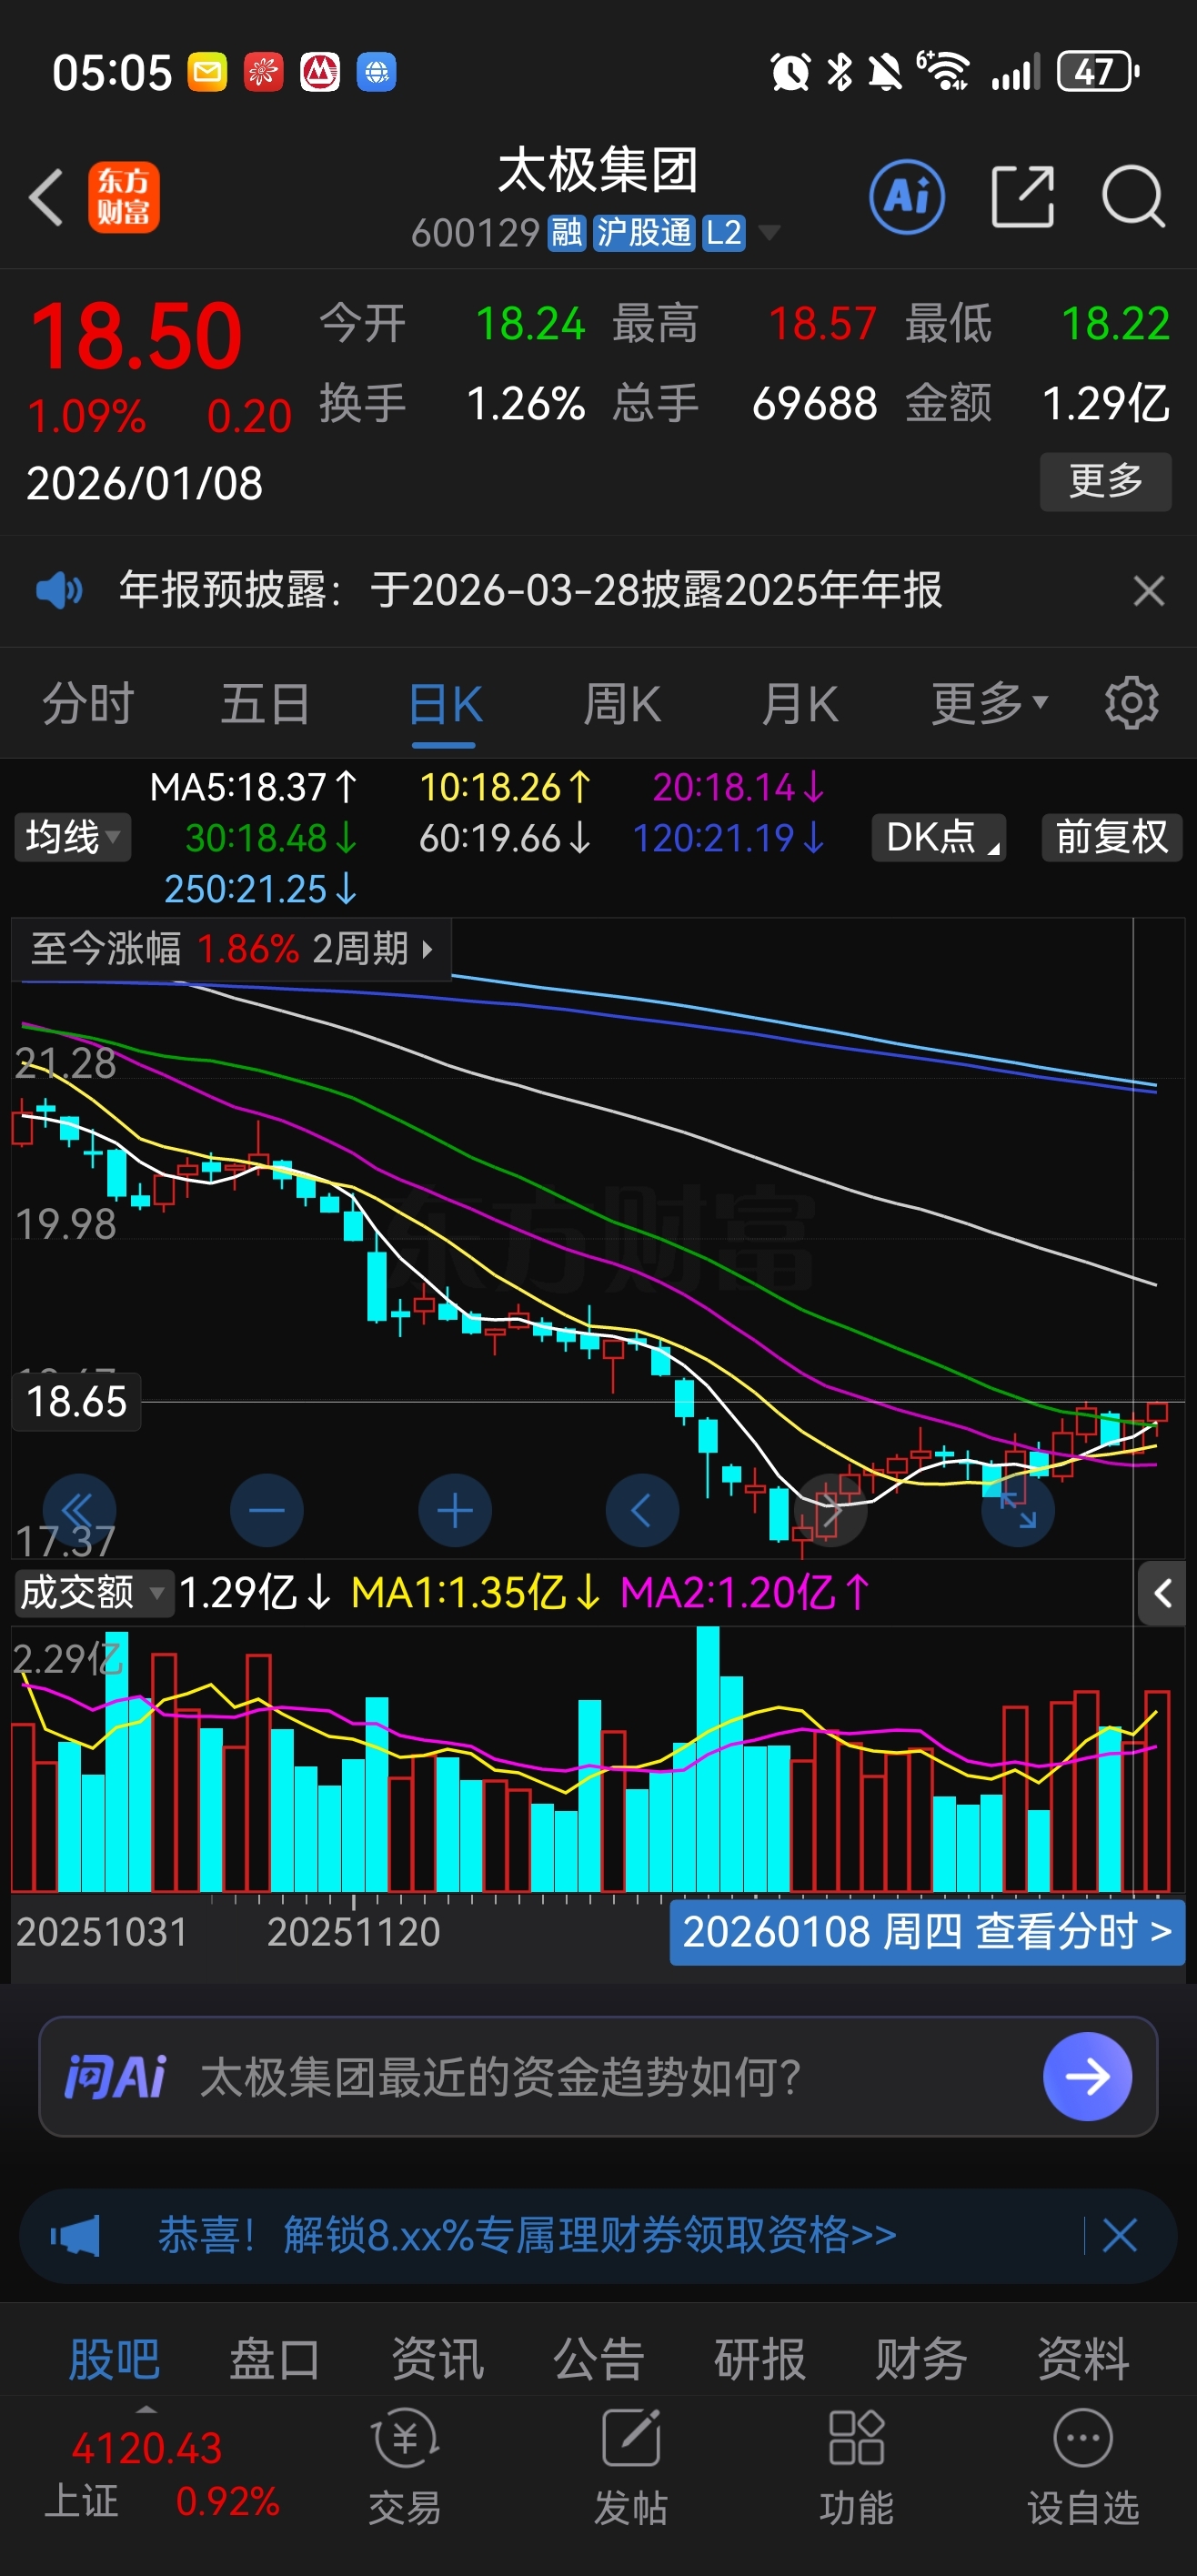The image size is (1197, 2576).
Task: Open 20260108 周四 查看分时 link
Action: 927,1931
